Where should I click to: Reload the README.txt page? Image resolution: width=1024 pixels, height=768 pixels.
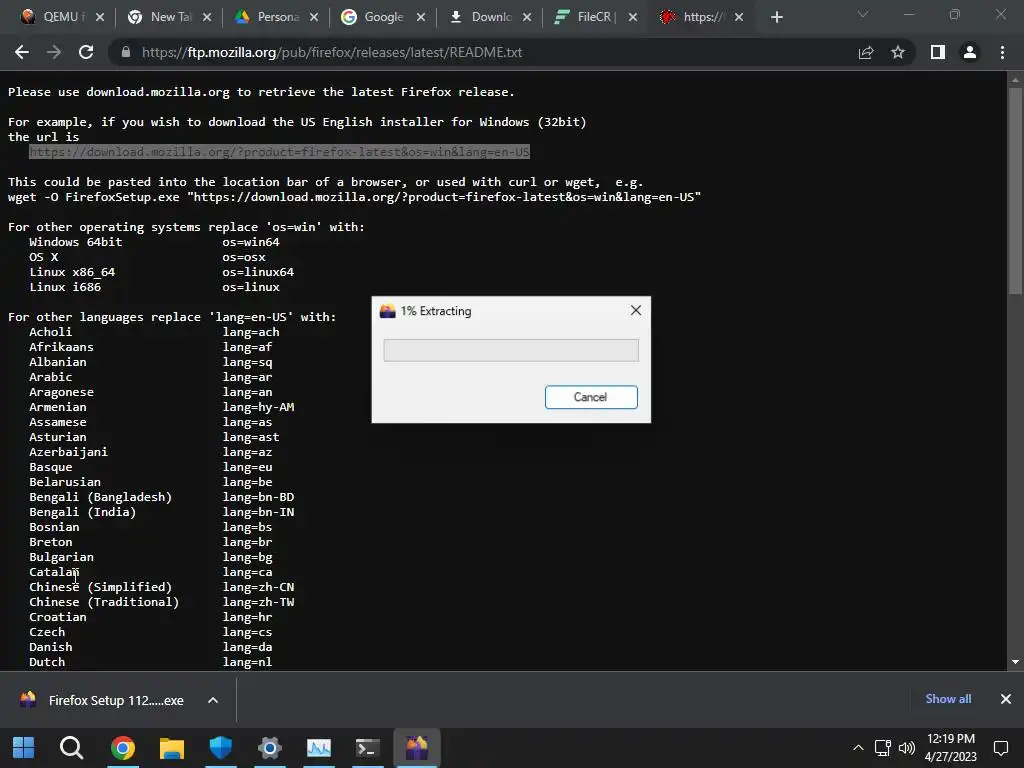pos(86,52)
